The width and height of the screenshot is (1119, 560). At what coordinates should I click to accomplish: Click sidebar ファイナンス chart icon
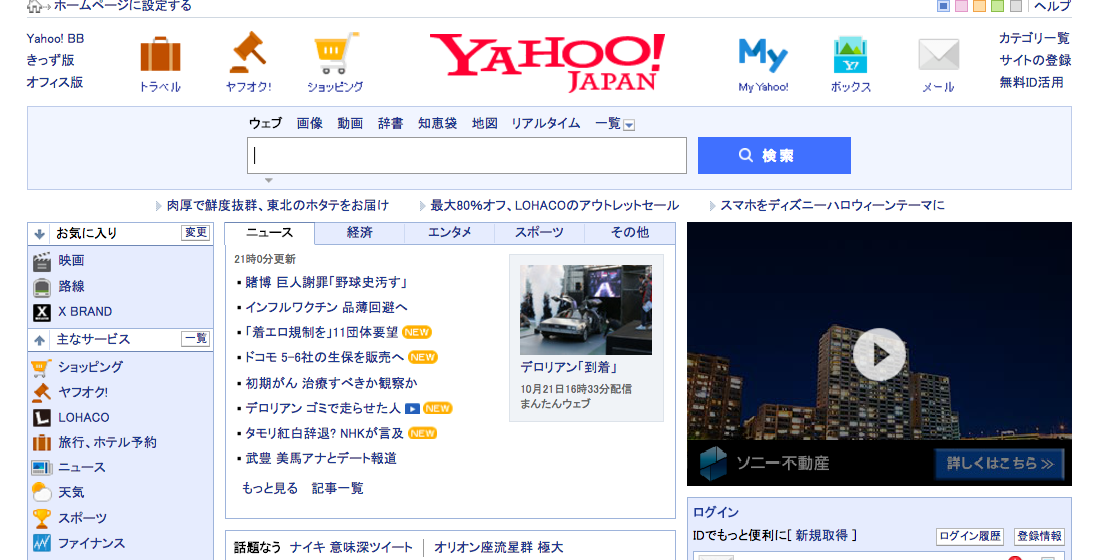pos(42,544)
